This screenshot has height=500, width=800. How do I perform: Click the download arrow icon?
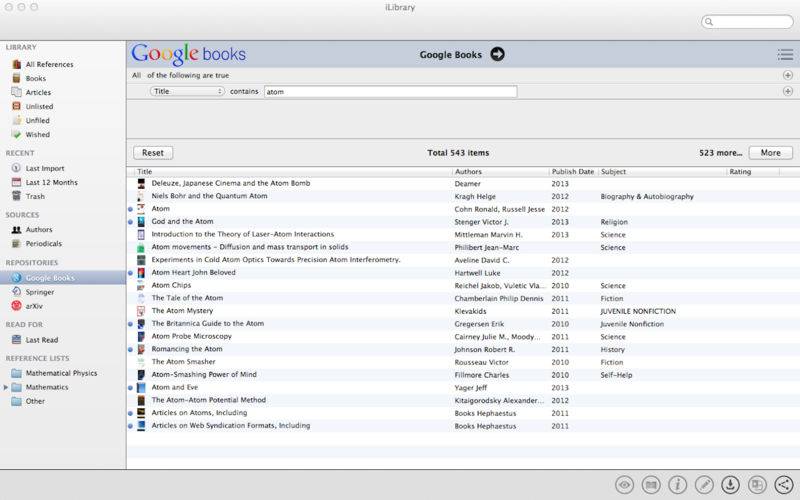point(731,485)
